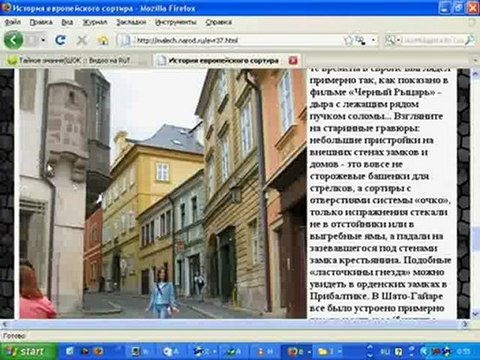Screen dimensions: 480x360
Task: Open the folders taskbar window group
Action: (x=328, y=351)
